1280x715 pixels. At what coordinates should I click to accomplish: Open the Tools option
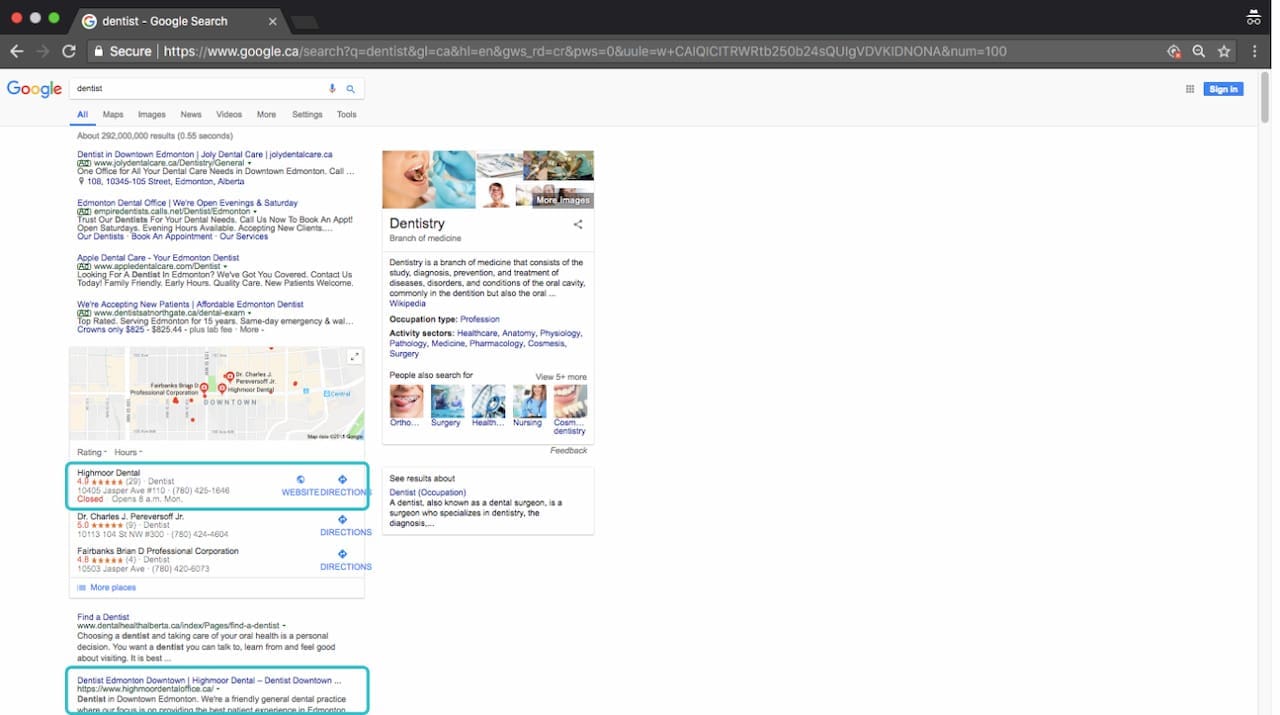click(x=346, y=115)
